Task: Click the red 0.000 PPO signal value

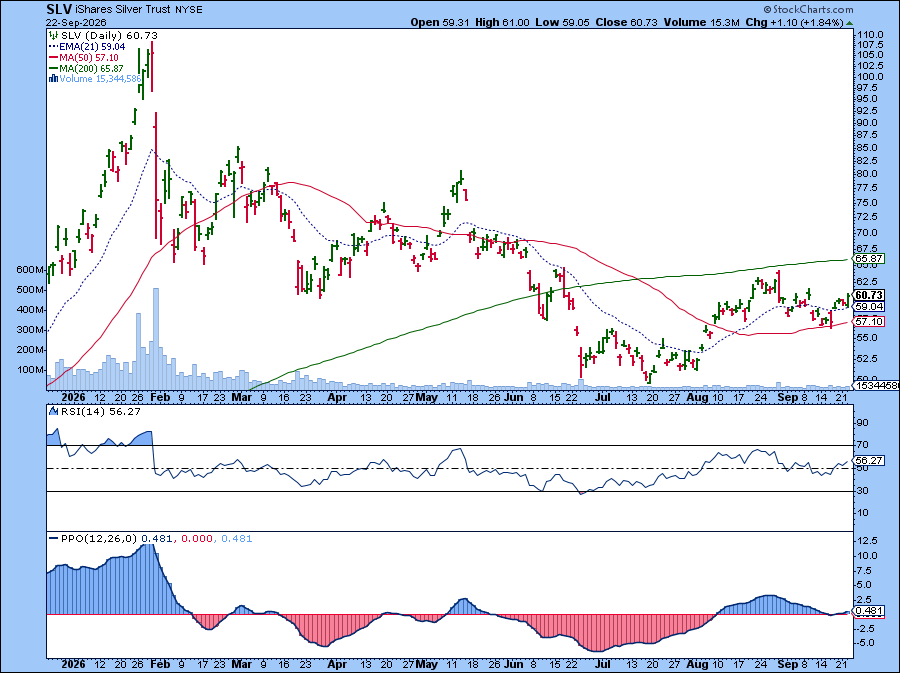Action: pyautogui.click(x=196, y=539)
